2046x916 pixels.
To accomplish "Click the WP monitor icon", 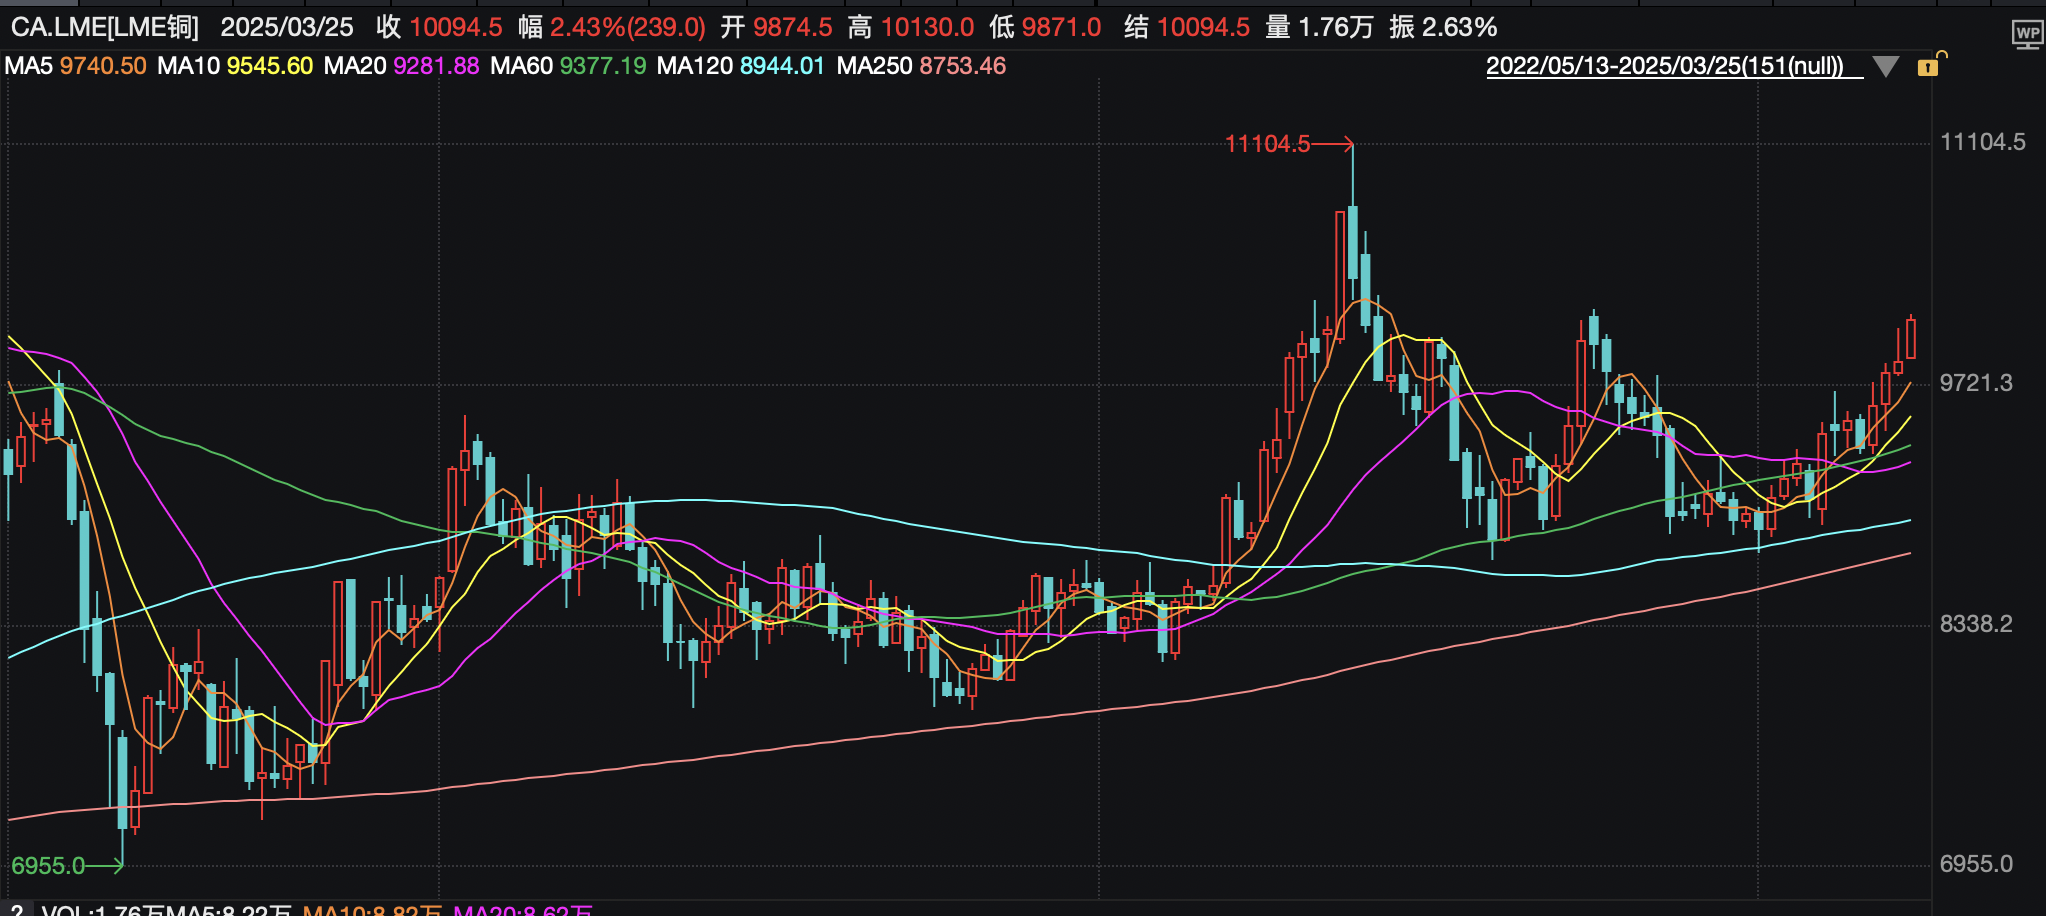I will coord(2027,35).
